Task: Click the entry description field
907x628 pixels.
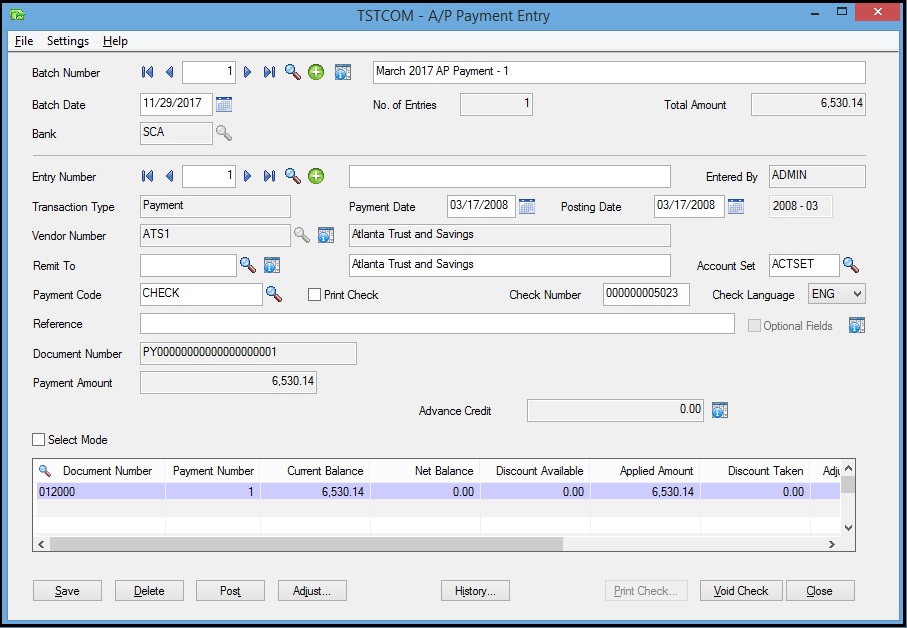Action: pos(510,176)
